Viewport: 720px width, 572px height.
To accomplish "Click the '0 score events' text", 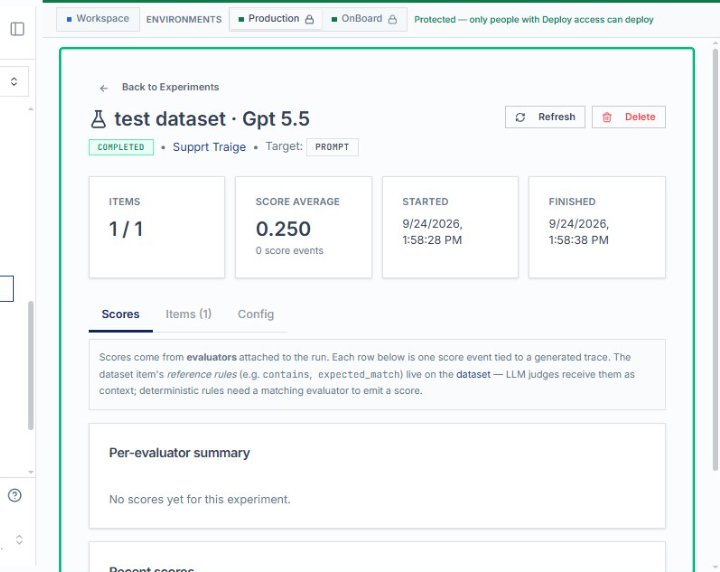I will [290, 251].
